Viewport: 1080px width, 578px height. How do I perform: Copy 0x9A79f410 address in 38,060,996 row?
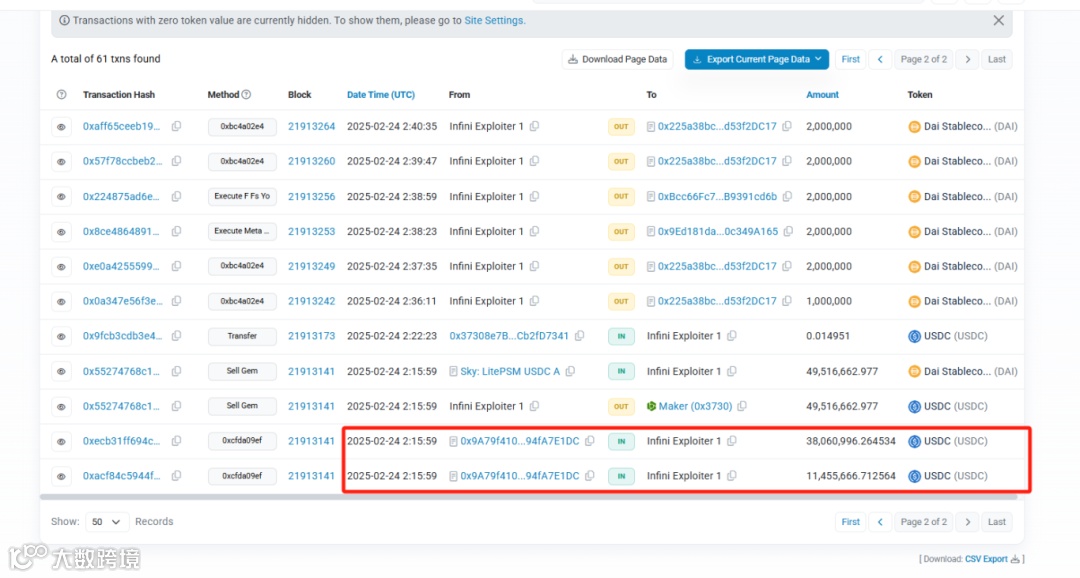tap(590, 441)
